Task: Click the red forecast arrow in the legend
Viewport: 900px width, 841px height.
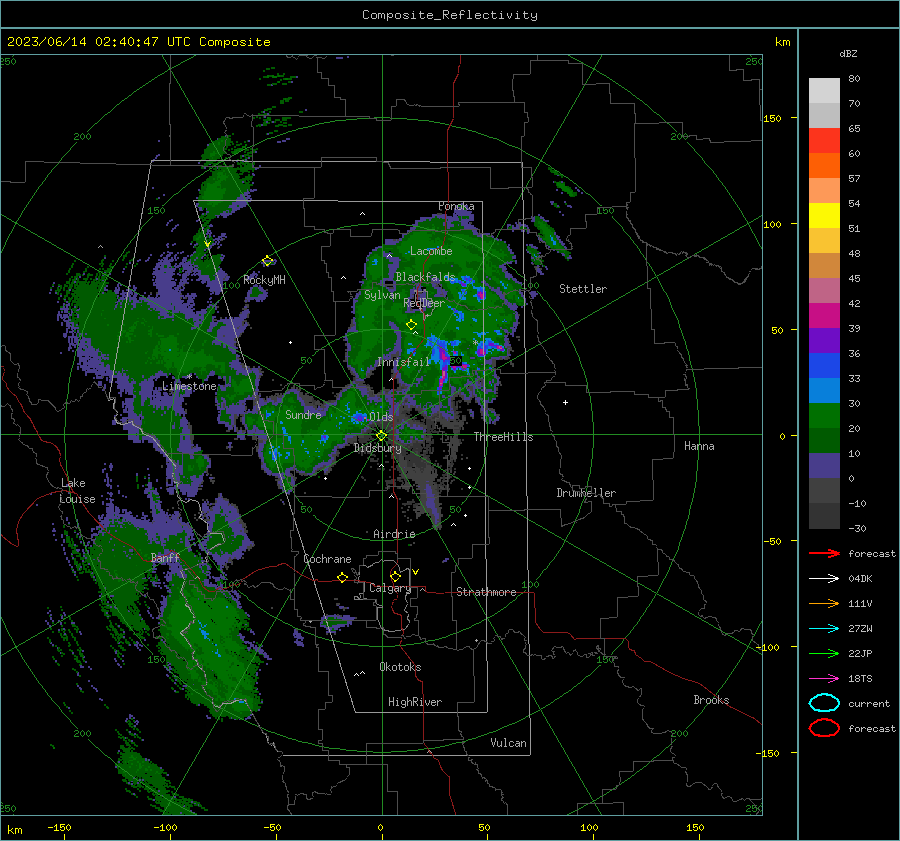Action: coord(824,553)
